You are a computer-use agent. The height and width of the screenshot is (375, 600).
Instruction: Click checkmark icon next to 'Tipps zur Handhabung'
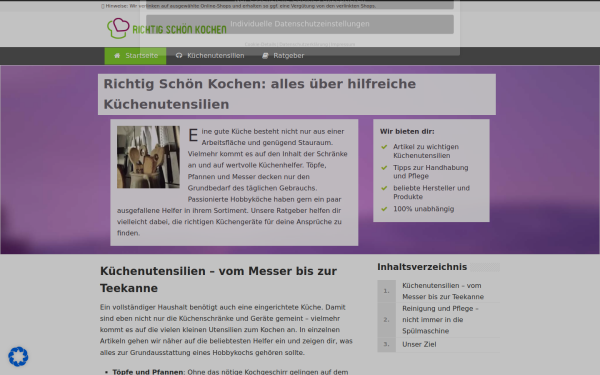(384, 168)
